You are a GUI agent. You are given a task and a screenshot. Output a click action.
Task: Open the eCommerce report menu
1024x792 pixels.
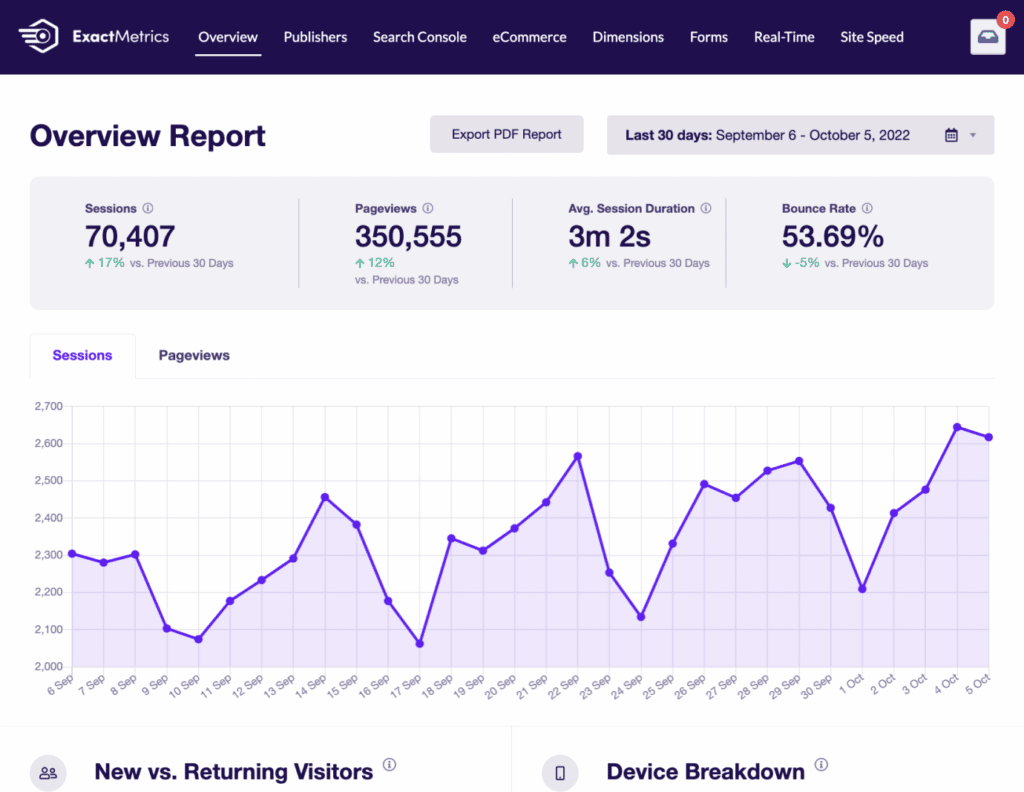(x=529, y=37)
